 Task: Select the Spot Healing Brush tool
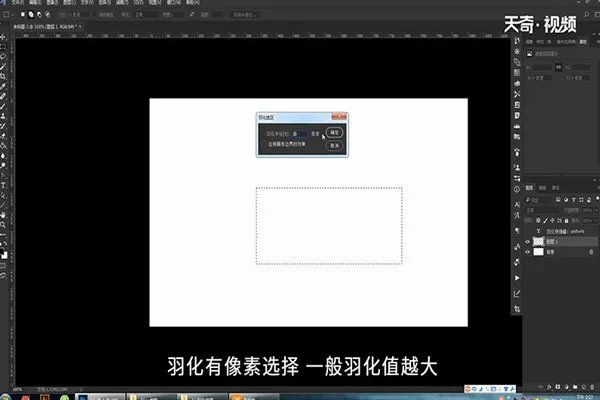[x=3, y=96]
